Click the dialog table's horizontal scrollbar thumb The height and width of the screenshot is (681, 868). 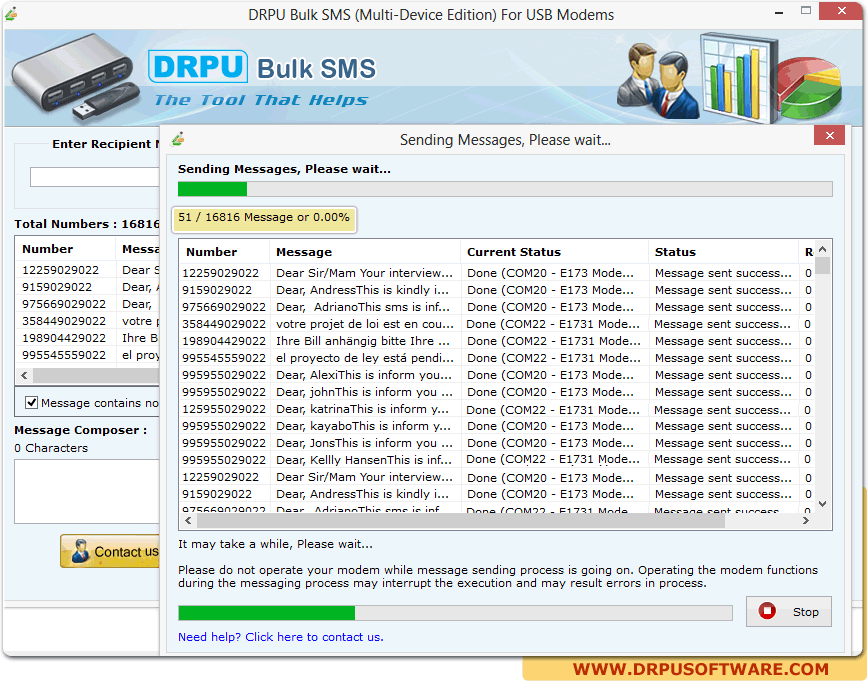pos(461,520)
